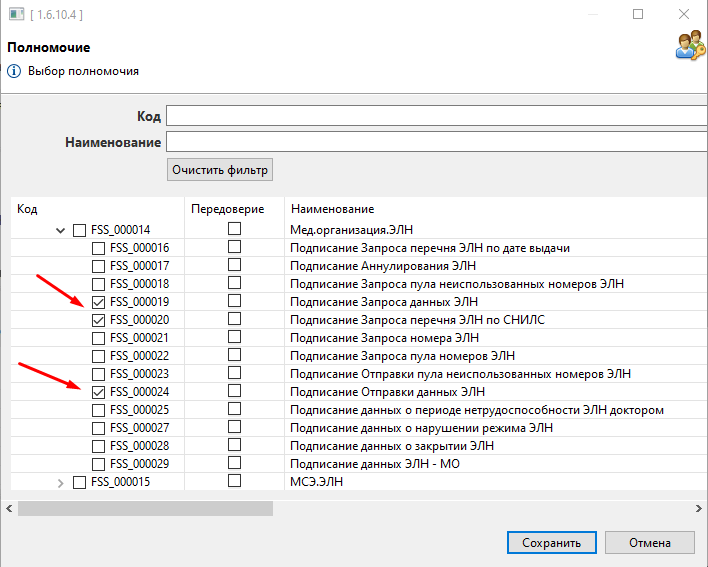
Task: Maximize the dialog window
Action: 638,15
